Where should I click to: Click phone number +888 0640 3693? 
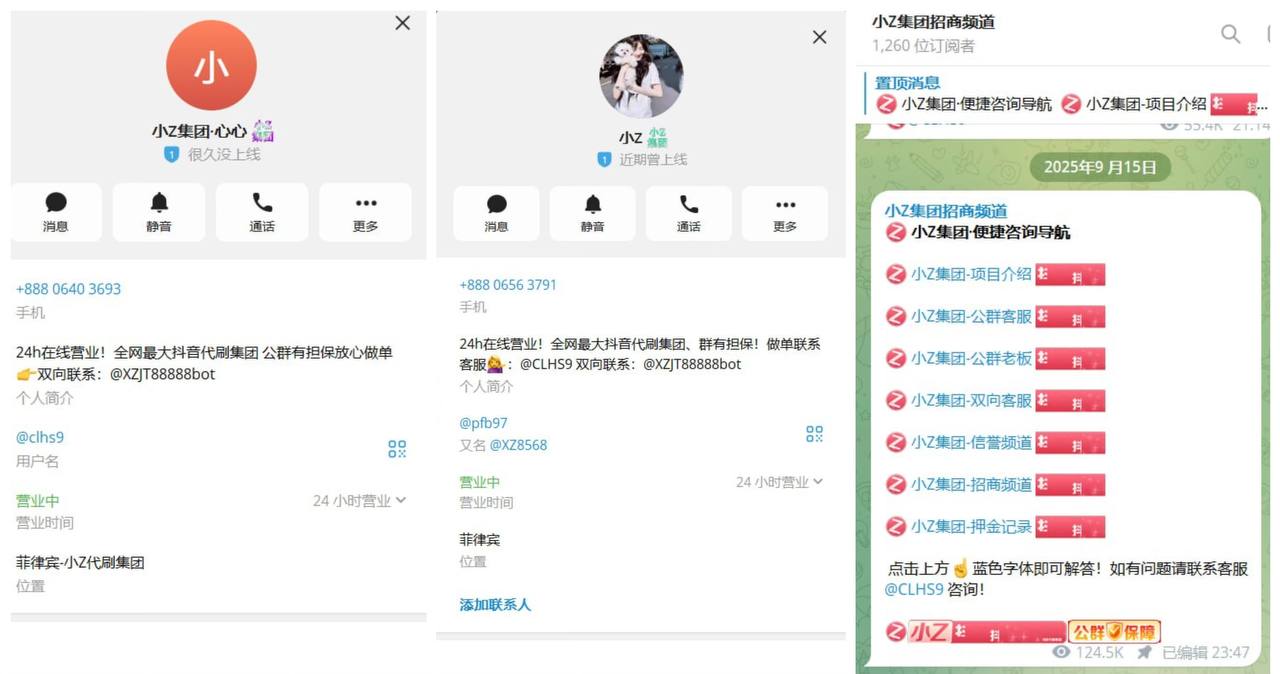tap(68, 289)
